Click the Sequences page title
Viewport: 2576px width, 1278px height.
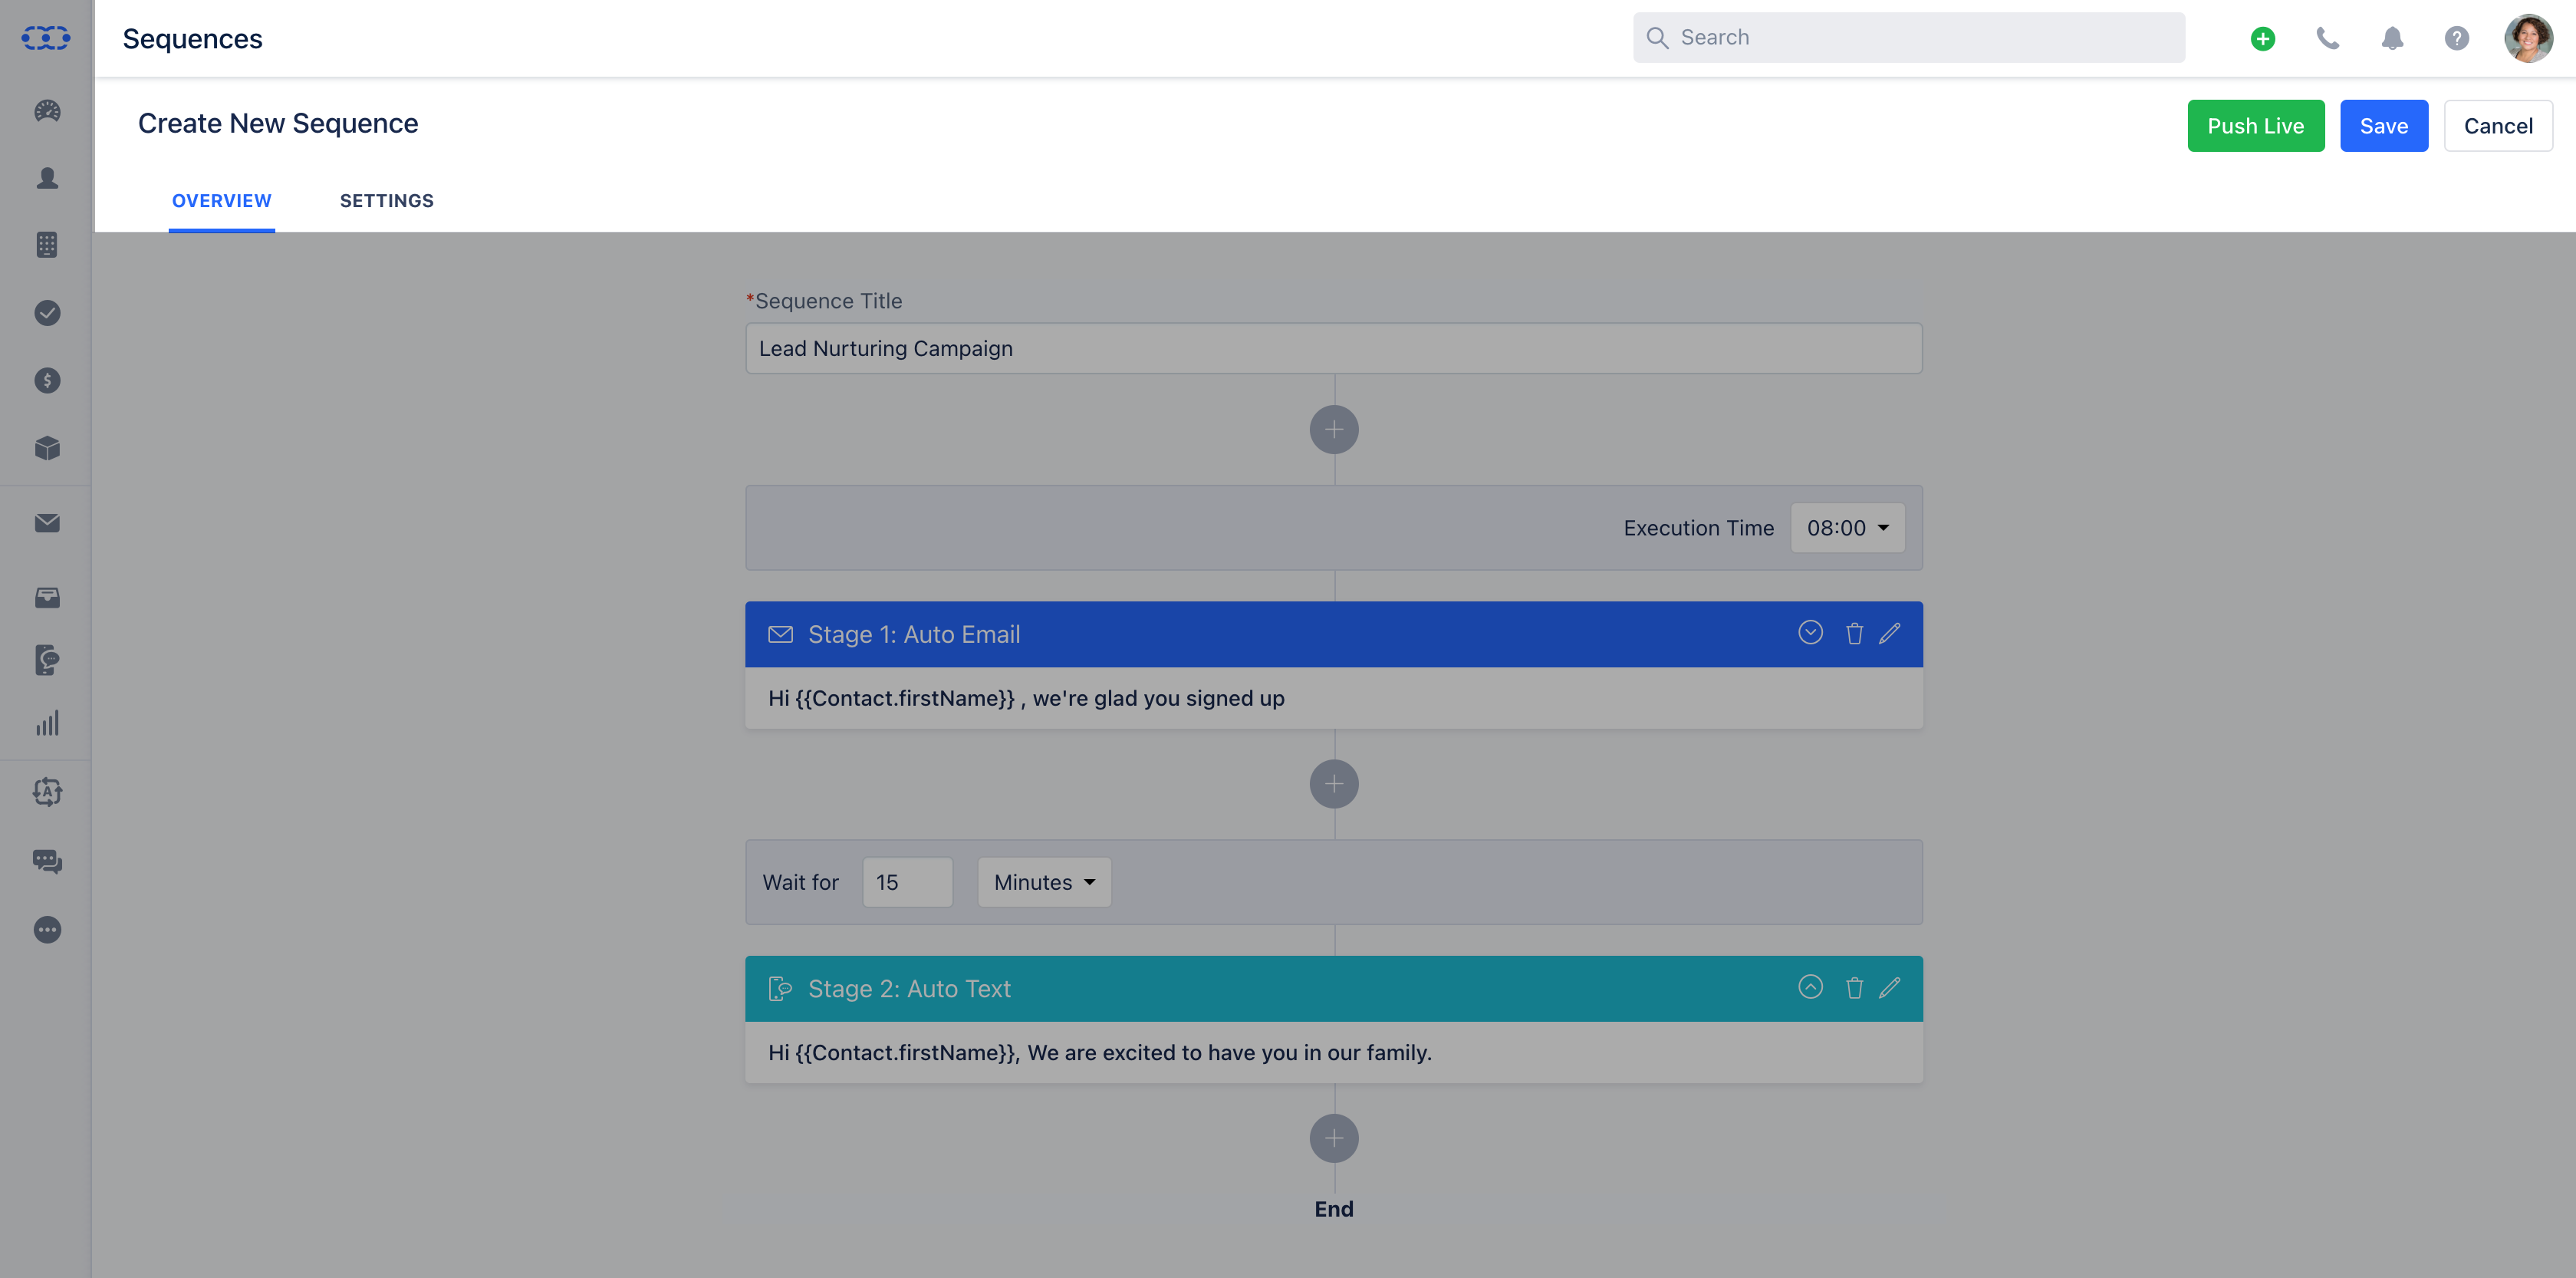click(x=192, y=39)
